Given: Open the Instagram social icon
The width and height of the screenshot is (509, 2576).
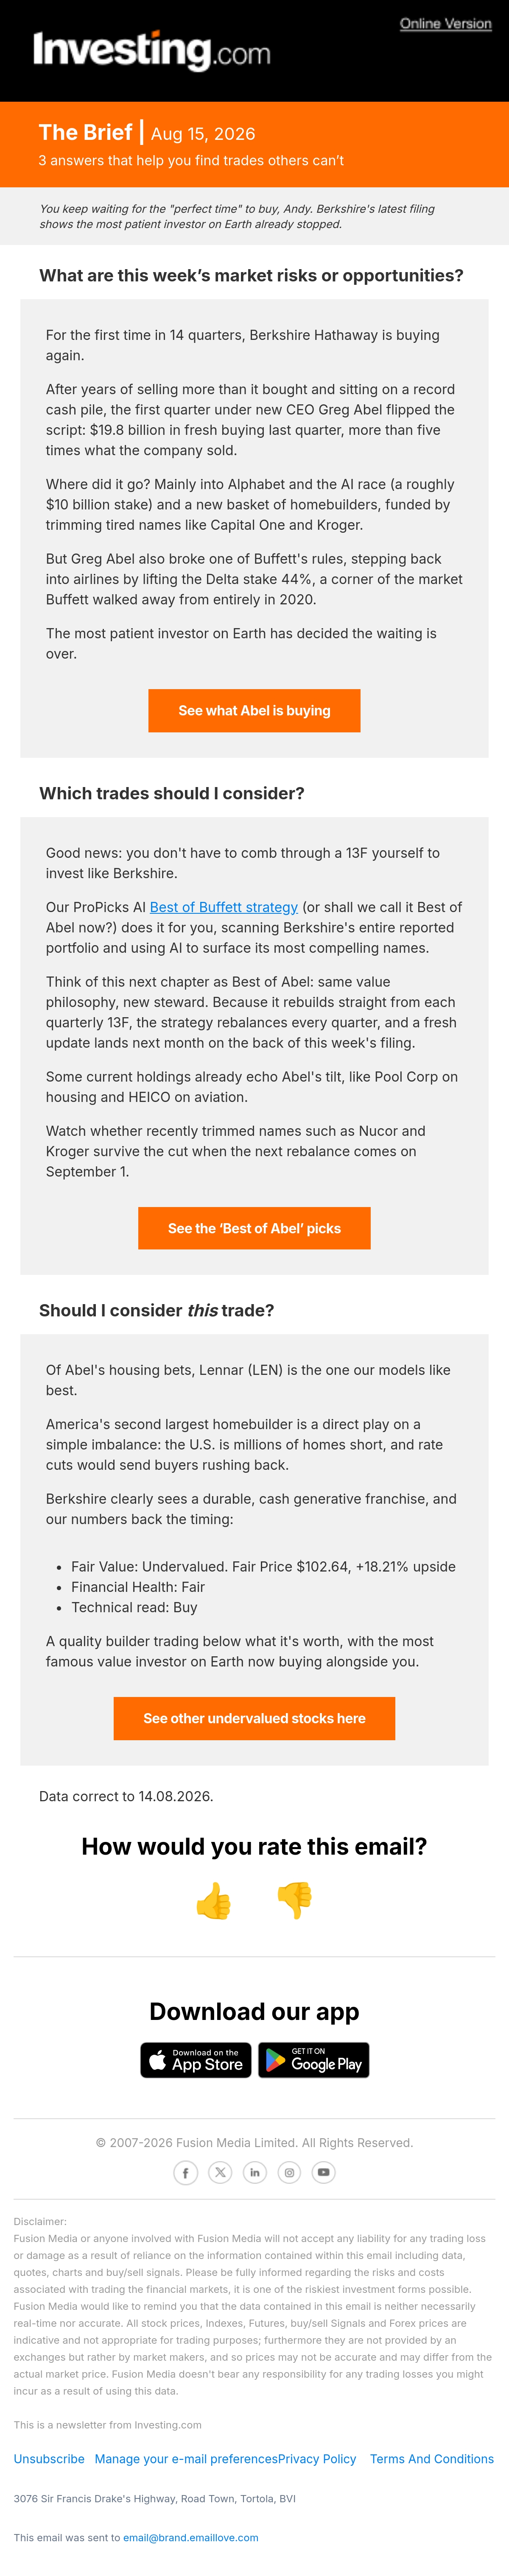Looking at the screenshot, I should [x=289, y=2173].
